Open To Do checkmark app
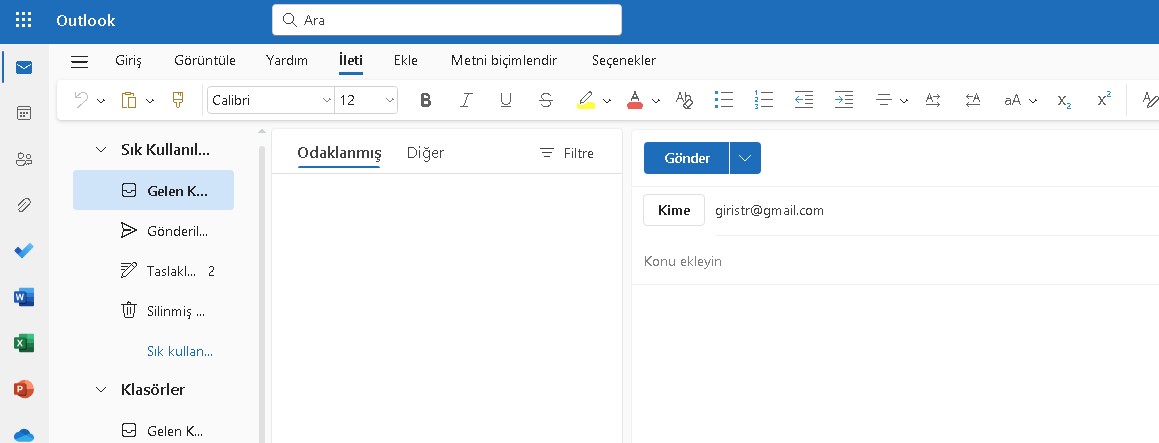The image size is (1159, 443). point(24,251)
